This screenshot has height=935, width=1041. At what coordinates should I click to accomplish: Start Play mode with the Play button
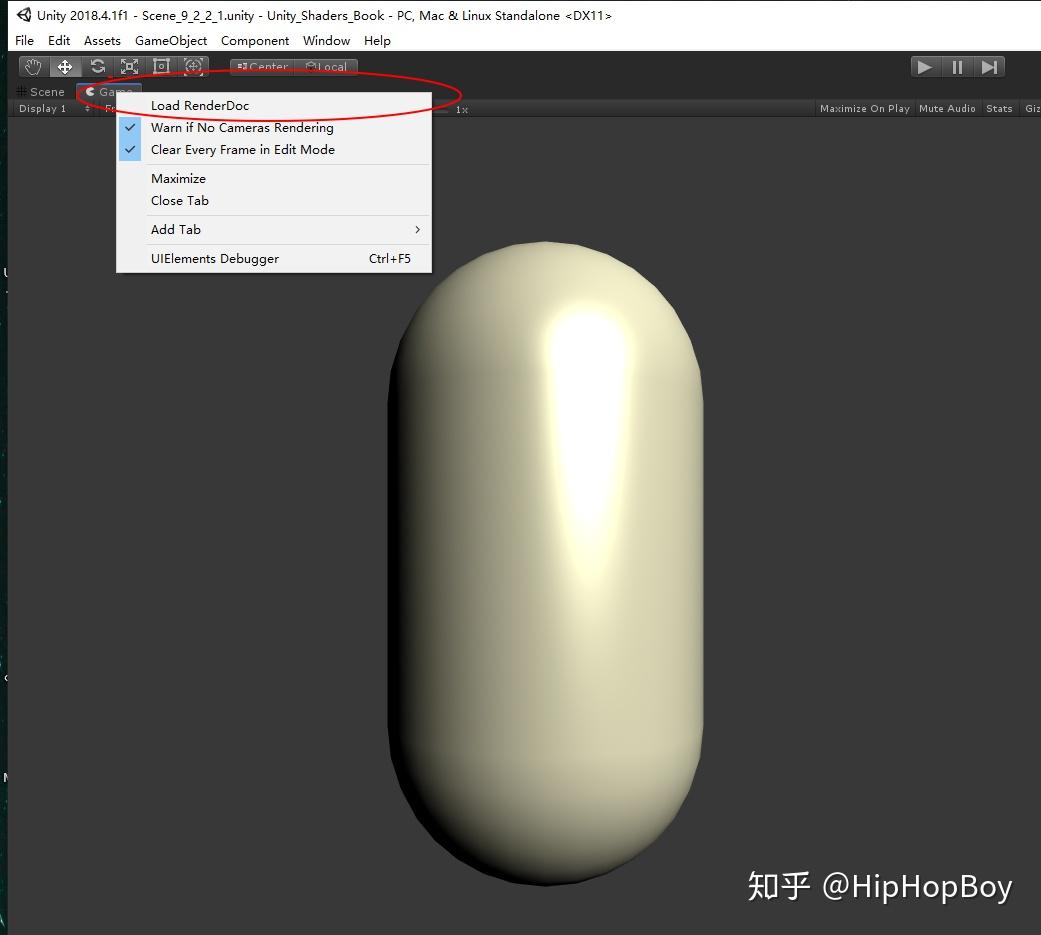(x=924, y=67)
